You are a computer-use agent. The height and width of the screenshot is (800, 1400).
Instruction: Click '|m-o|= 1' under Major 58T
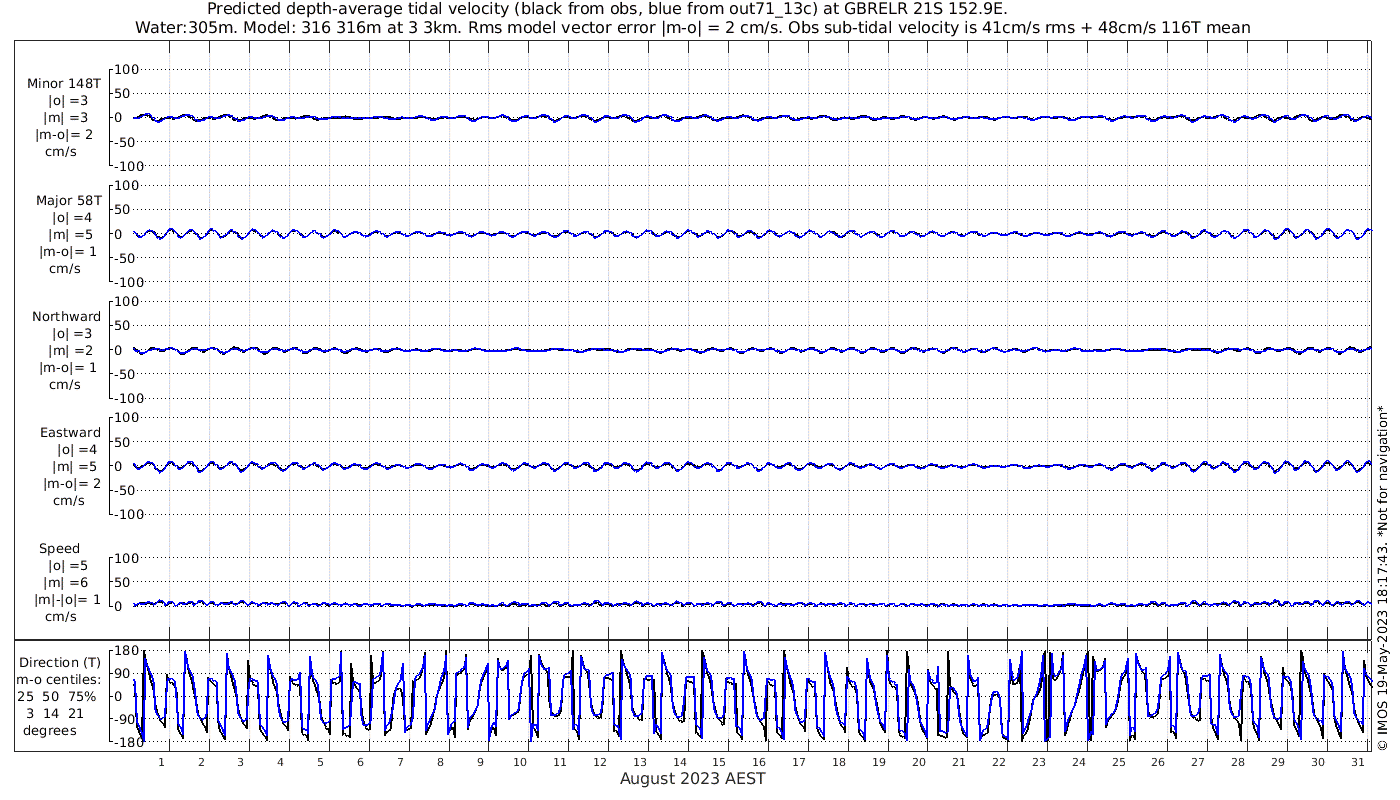point(66,251)
